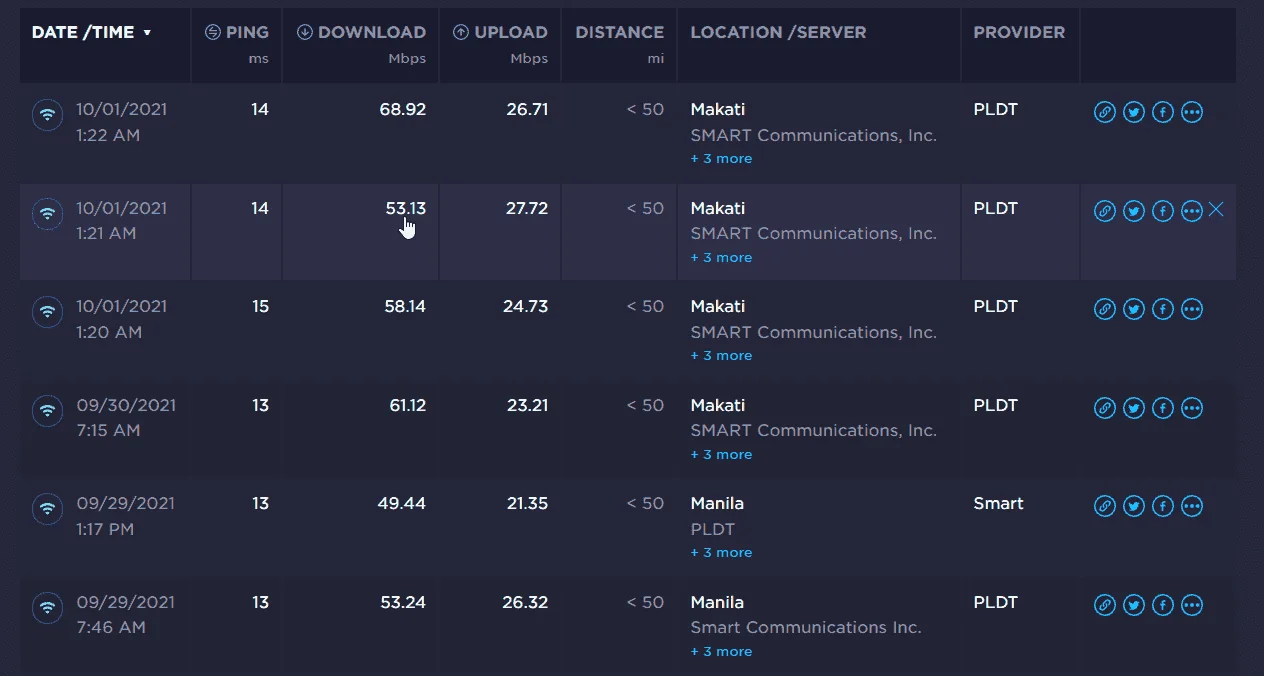Click Wi-Fi icon of 1:22 AM row

click(47, 115)
